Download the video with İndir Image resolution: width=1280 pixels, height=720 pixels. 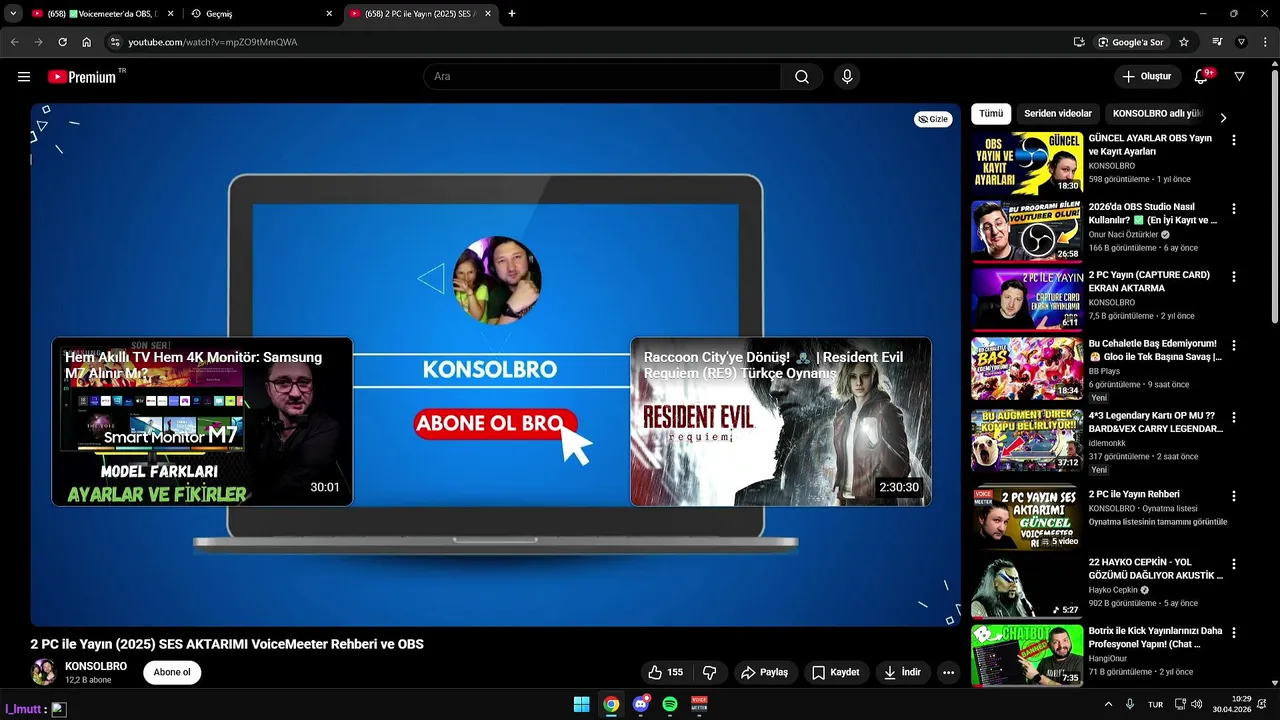902,672
